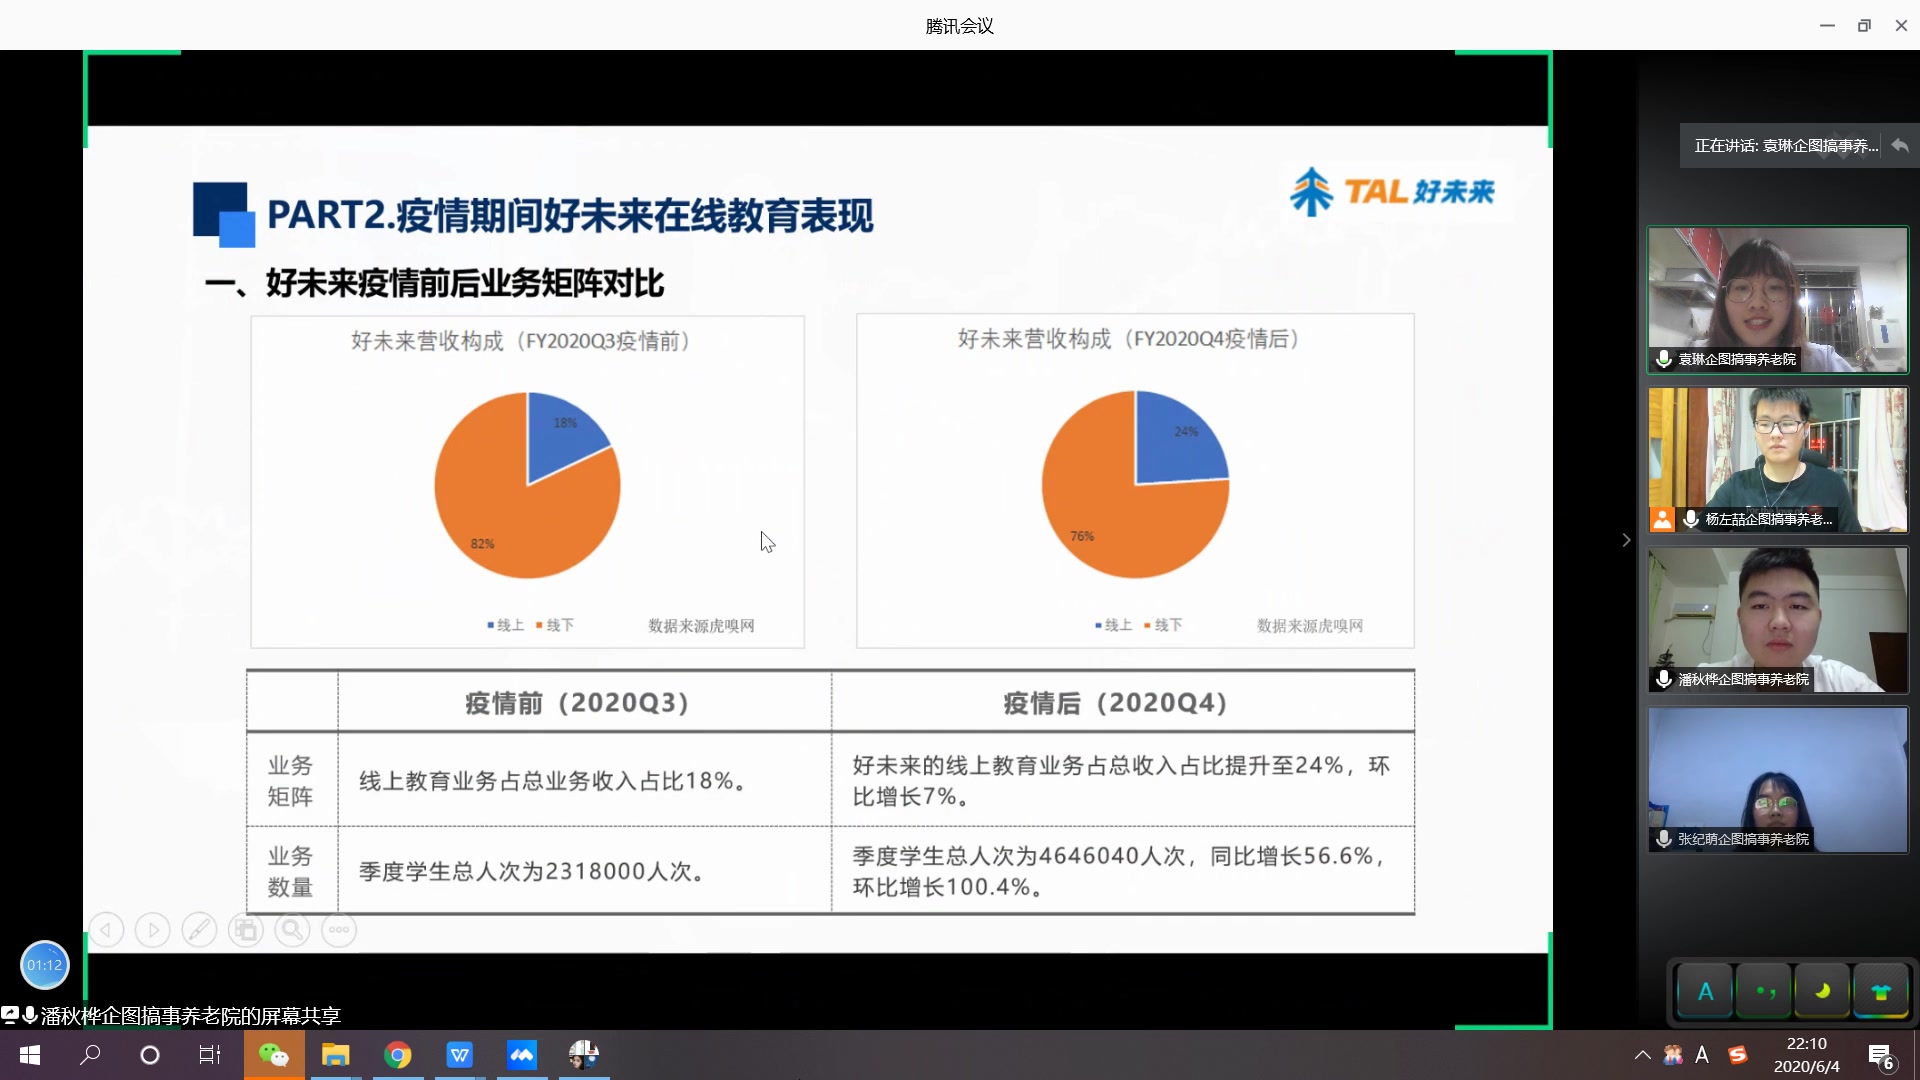
Task: Click orange host badge on 杨左喆's tile
Action: [x=1662, y=519]
